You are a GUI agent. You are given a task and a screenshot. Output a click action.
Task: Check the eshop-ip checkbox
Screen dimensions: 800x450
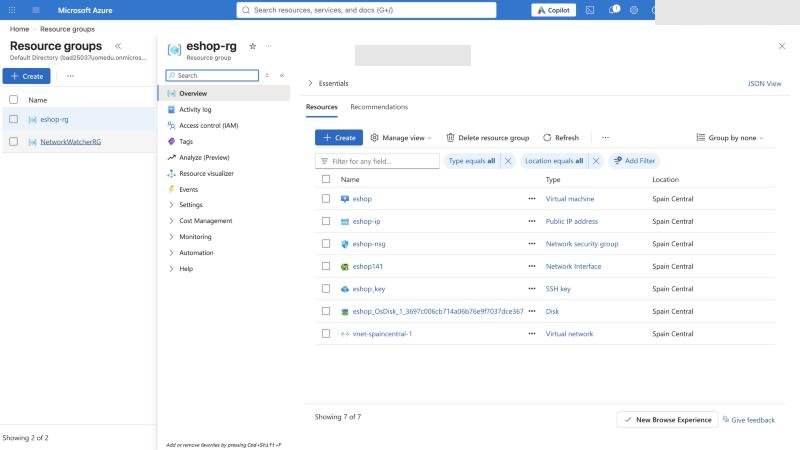[x=326, y=221]
